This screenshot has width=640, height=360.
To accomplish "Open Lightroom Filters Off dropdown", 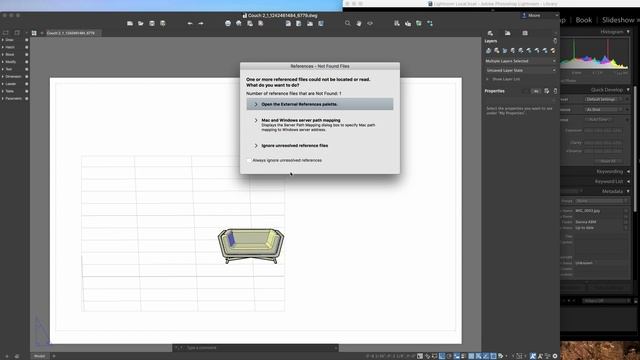I will point(606,301).
